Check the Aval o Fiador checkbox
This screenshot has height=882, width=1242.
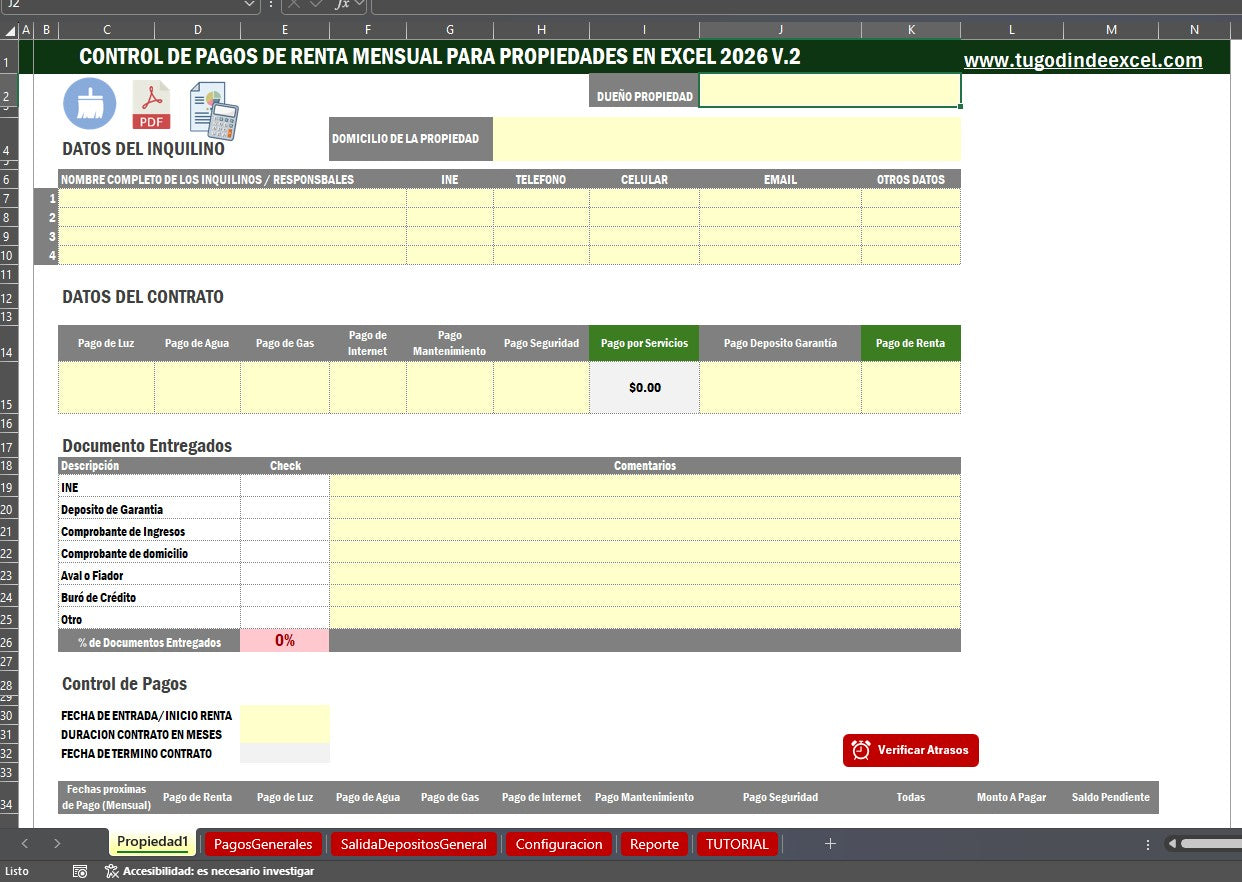pos(285,574)
